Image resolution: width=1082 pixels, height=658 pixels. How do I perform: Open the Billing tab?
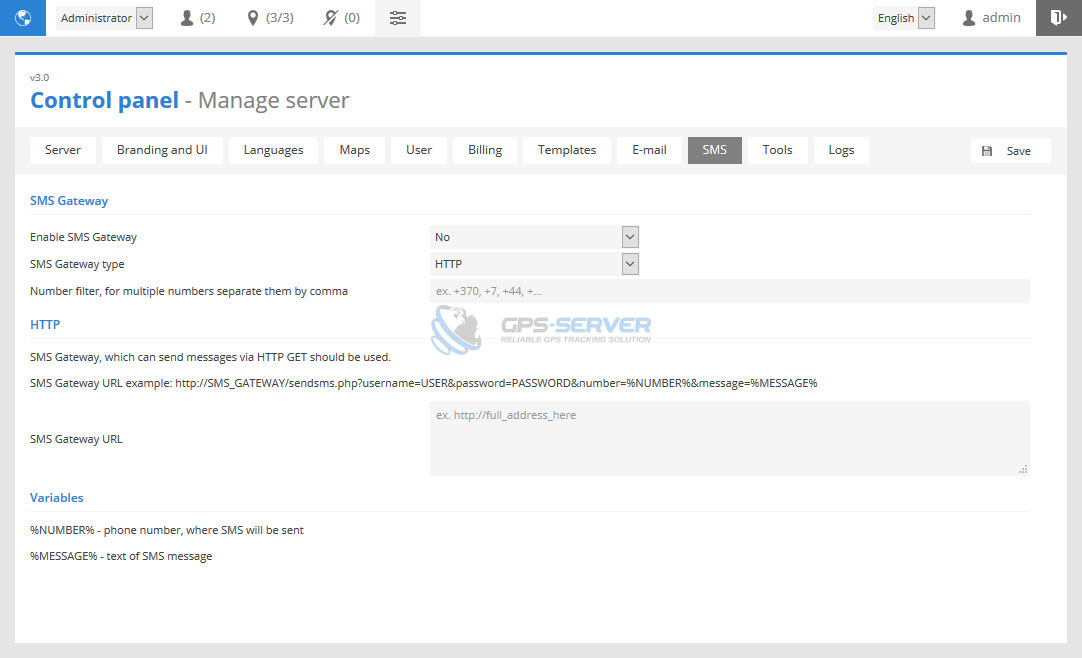pyautogui.click(x=485, y=150)
